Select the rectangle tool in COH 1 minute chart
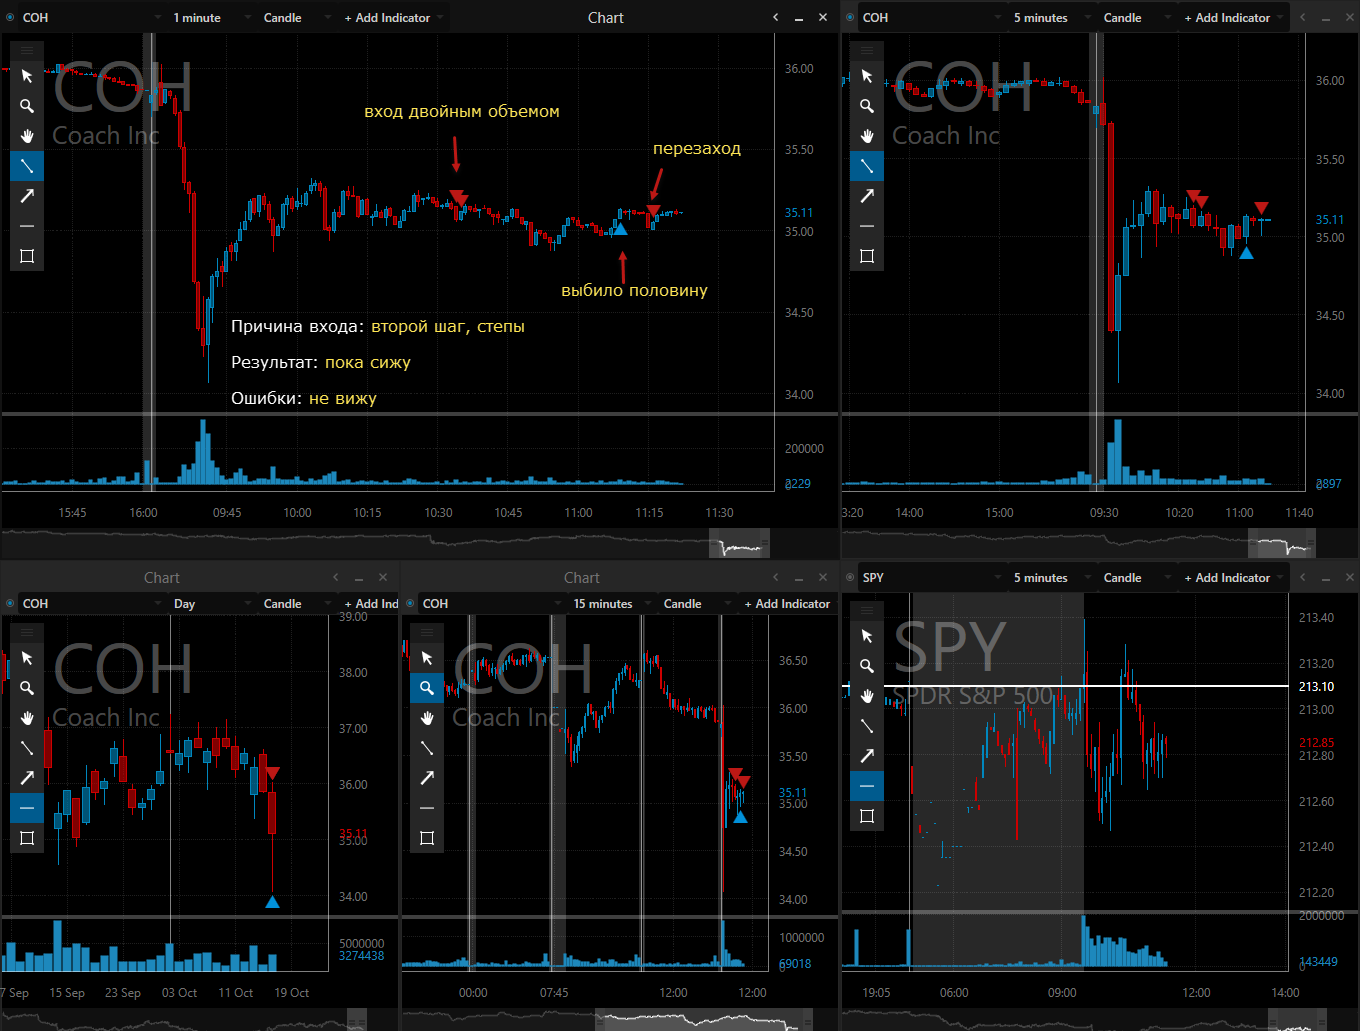Image resolution: width=1360 pixels, height=1031 pixels. tap(27, 256)
